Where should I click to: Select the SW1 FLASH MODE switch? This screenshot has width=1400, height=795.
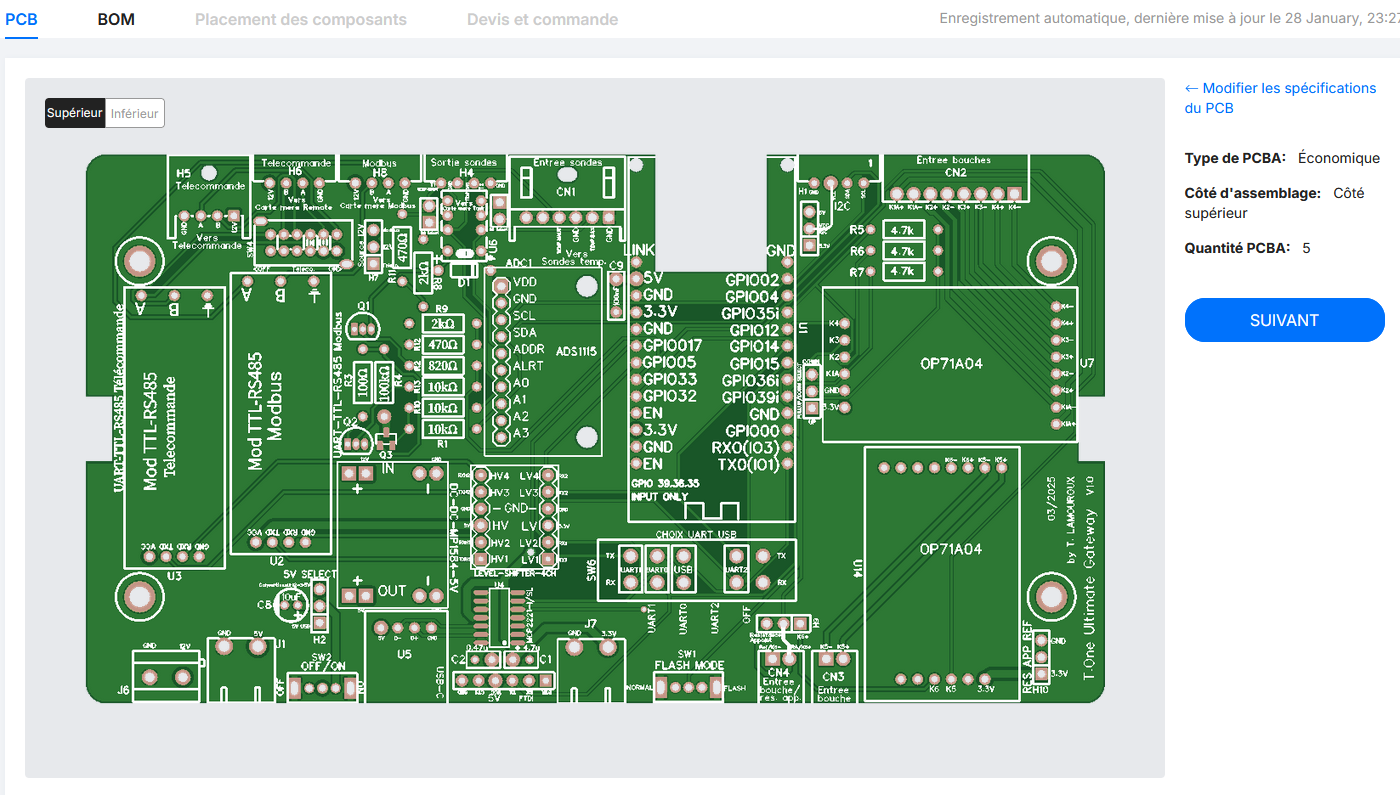coord(688,687)
